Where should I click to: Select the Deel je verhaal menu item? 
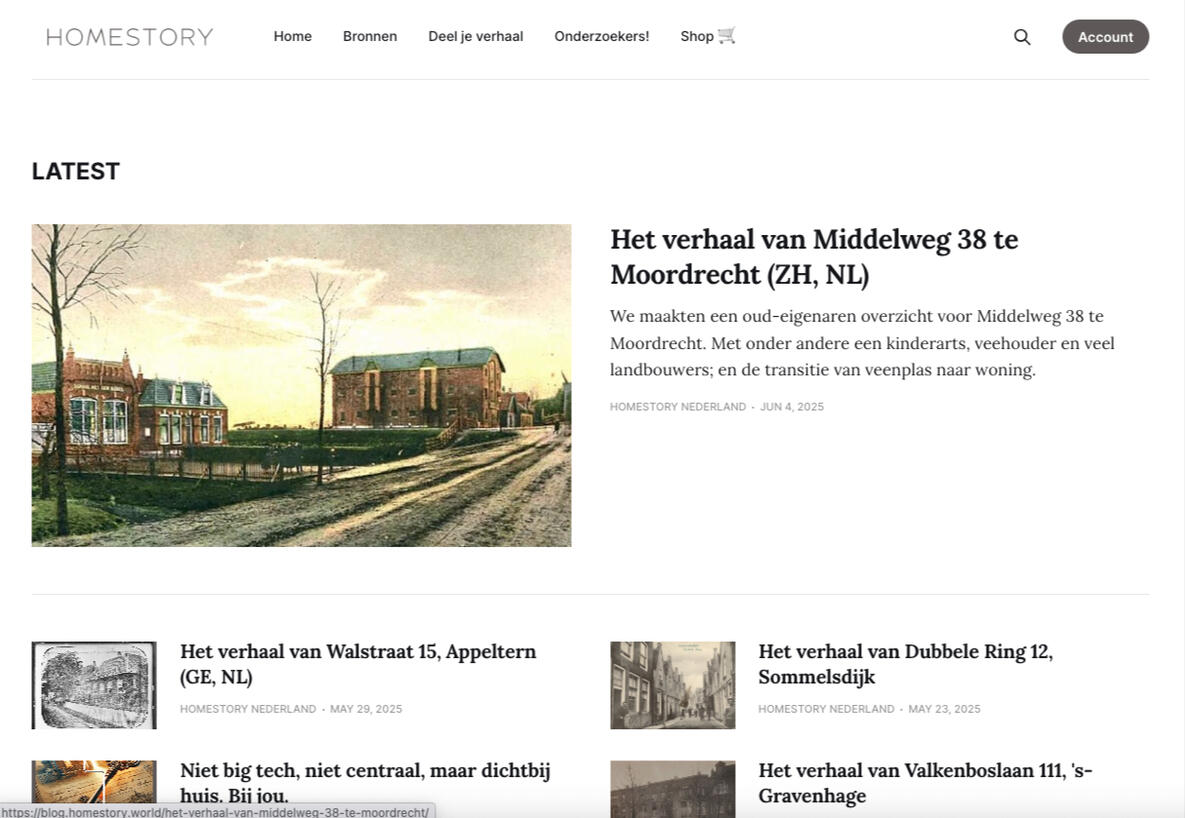475,36
